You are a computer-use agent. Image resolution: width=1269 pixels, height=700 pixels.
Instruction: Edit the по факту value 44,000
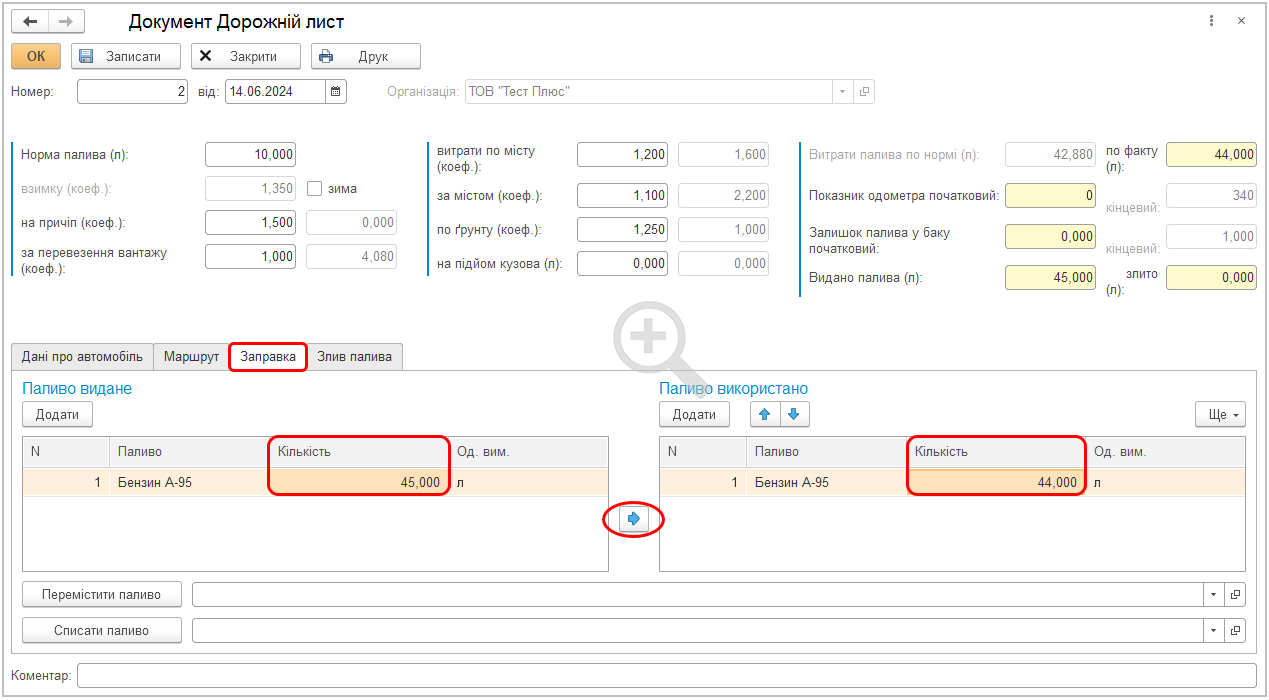(x=1211, y=154)
